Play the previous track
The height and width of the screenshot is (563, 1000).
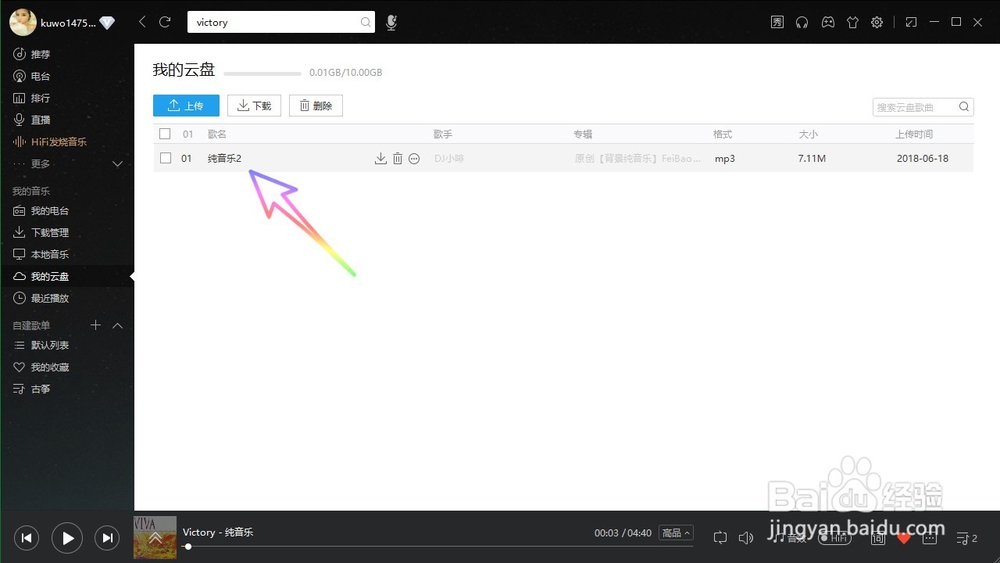pyautogui.click(x=26, y=538)
